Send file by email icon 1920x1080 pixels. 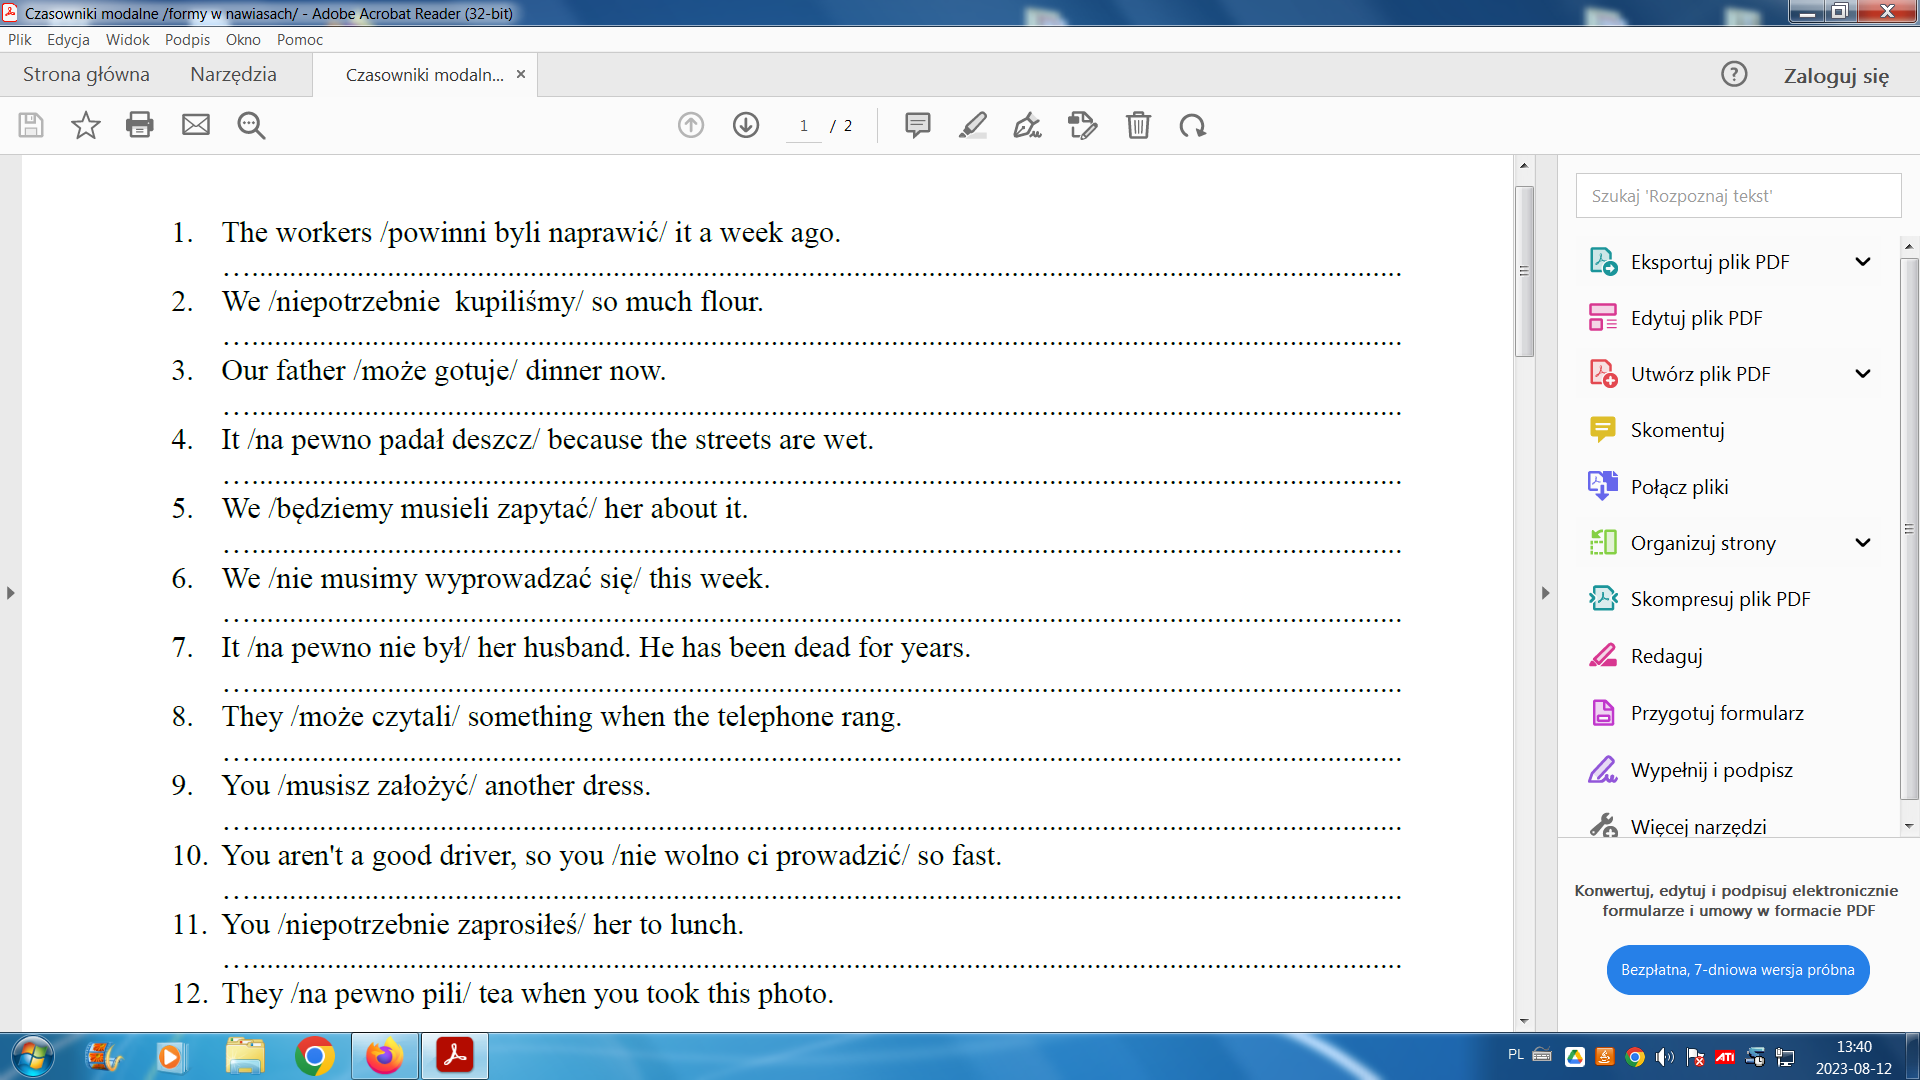(x=196, y=125)
